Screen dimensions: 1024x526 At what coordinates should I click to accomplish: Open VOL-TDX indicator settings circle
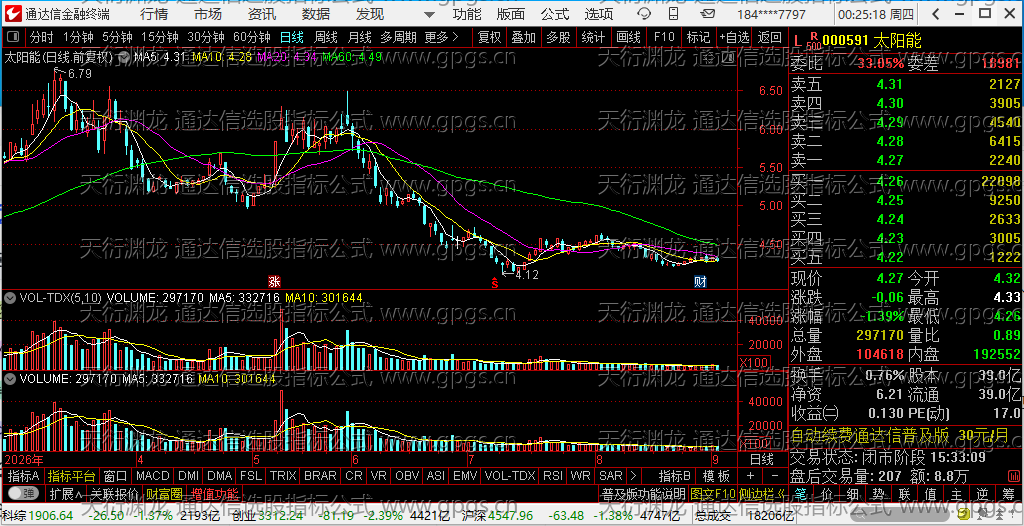tap(10, 298)
